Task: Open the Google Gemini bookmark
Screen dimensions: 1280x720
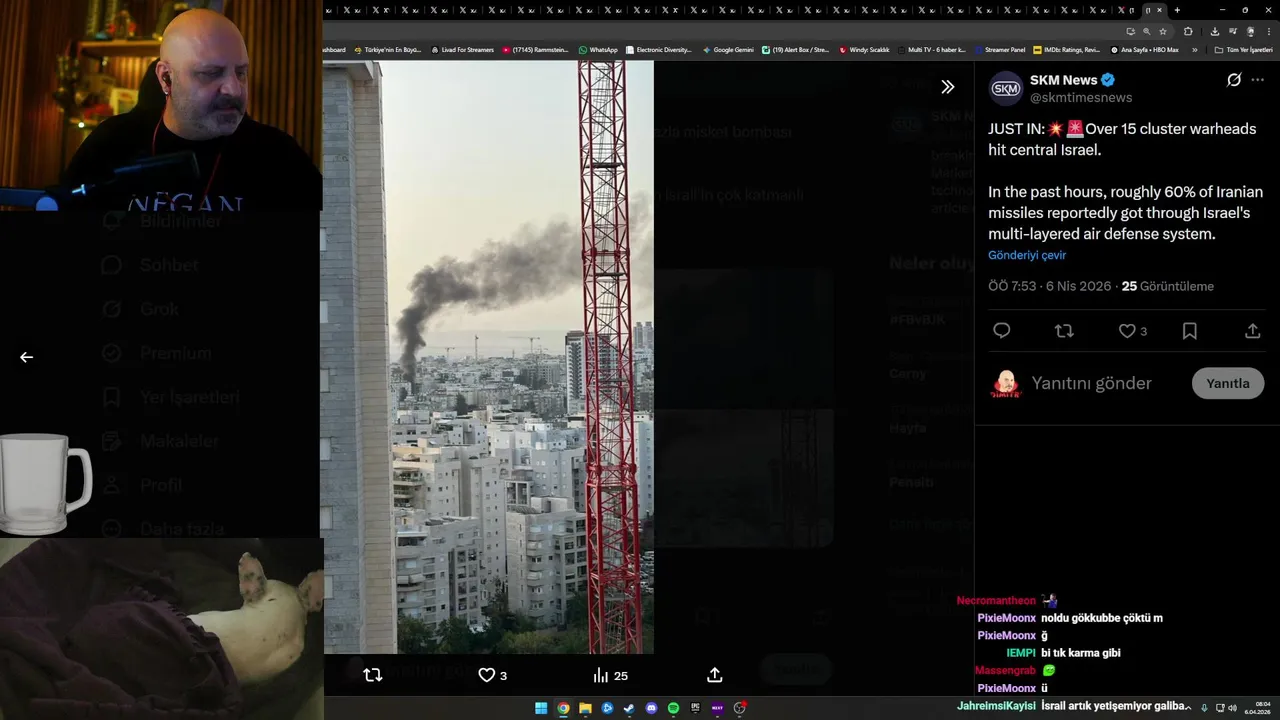Action: [x=728, y=49]
